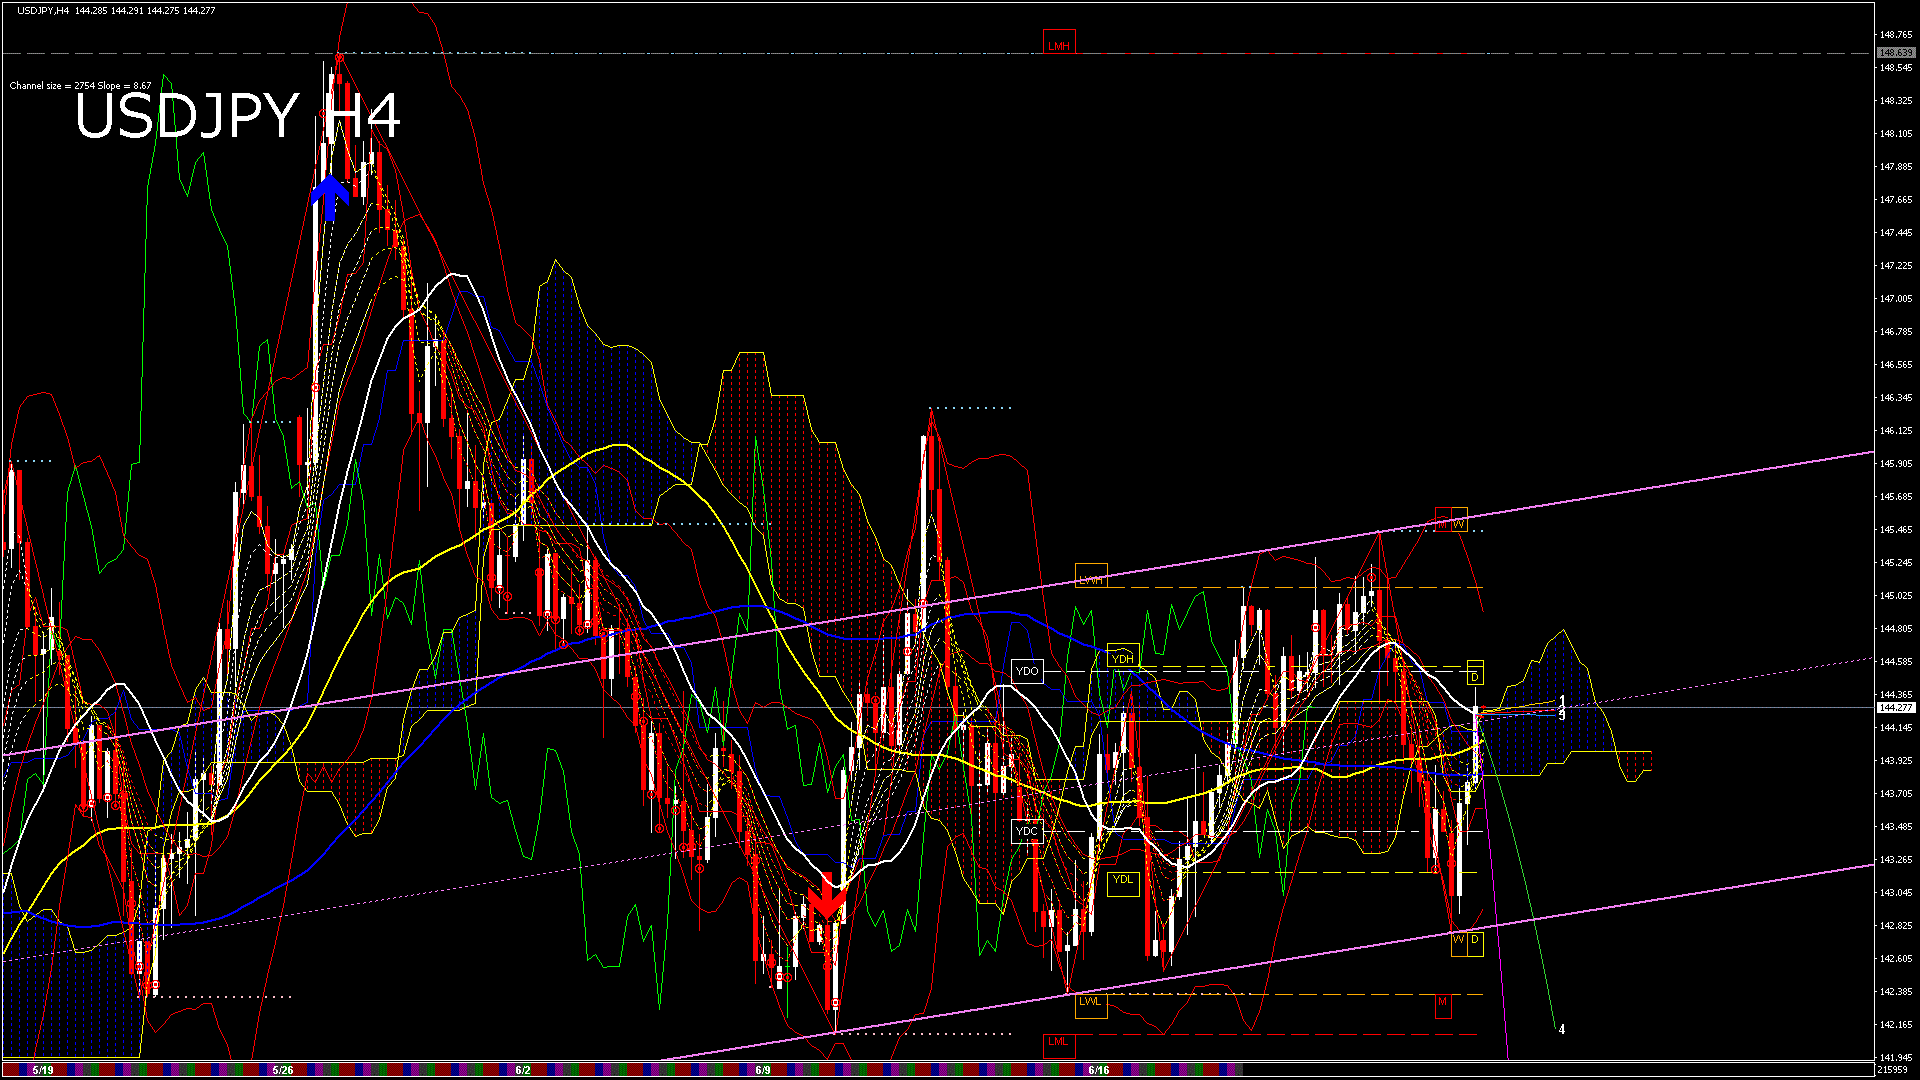
Task: Click the red down arrow sell signal
Action: click(826, 898)
